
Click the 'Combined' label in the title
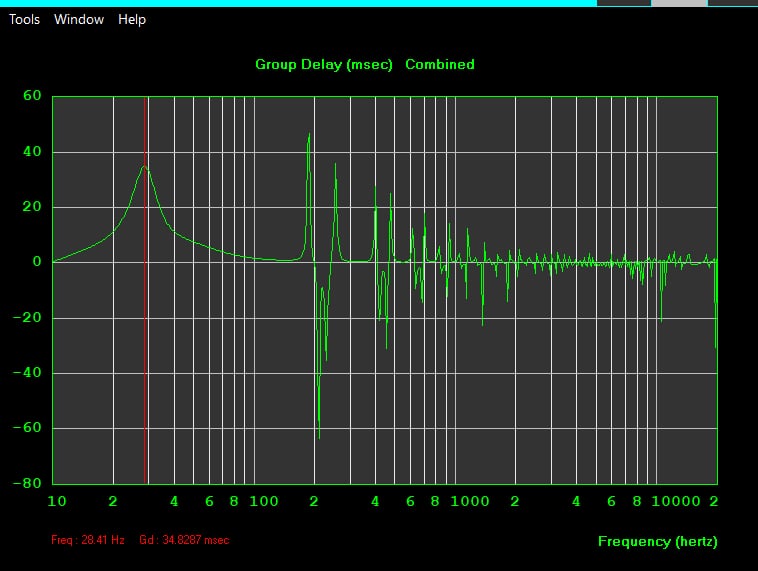(440, 64)
